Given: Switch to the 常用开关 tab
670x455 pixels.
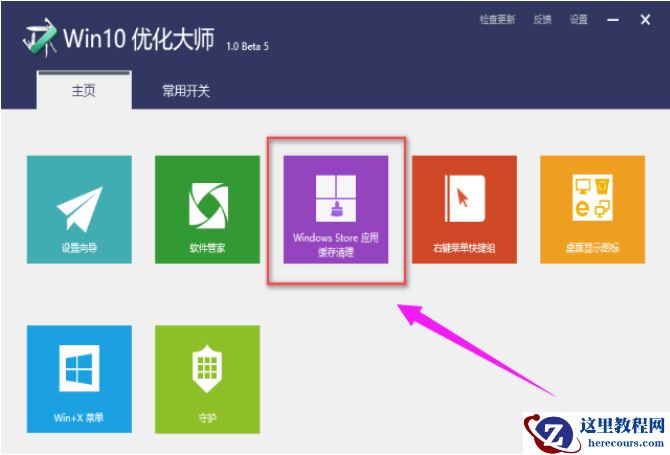Looking at the screenshot, I should coord(186,91).
